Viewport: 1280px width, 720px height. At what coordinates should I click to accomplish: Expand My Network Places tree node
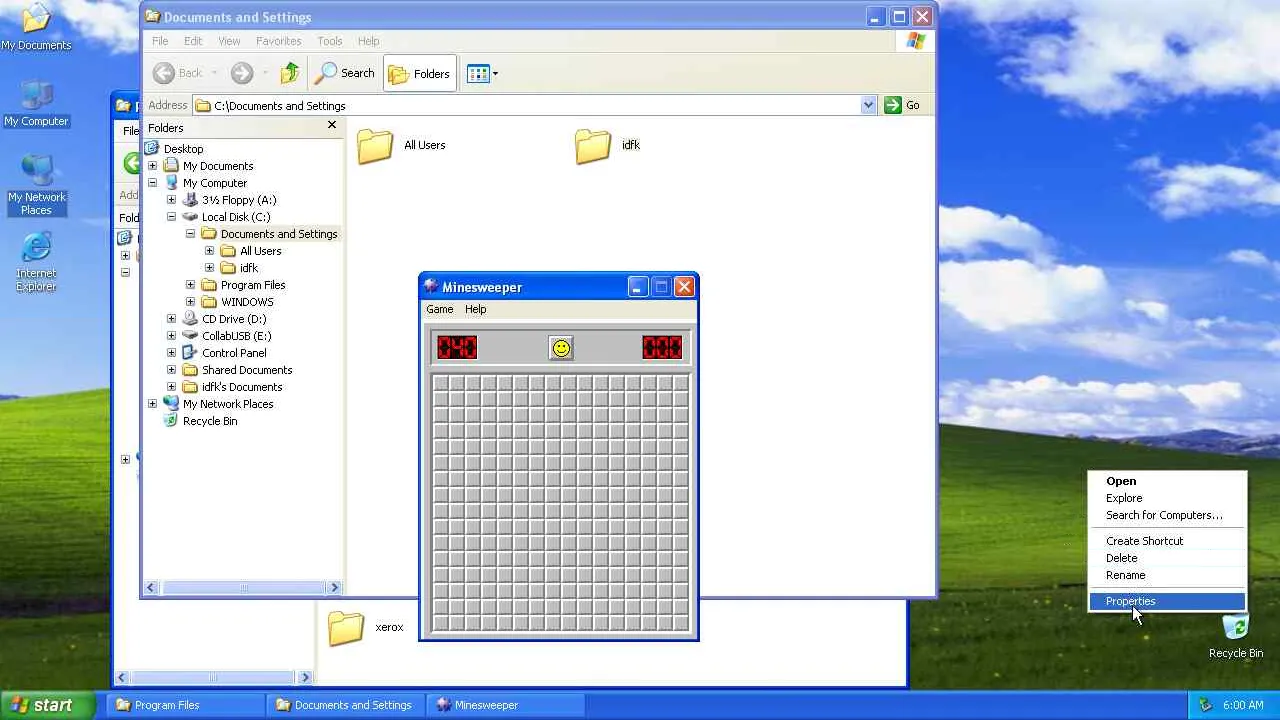coord(152,404)
